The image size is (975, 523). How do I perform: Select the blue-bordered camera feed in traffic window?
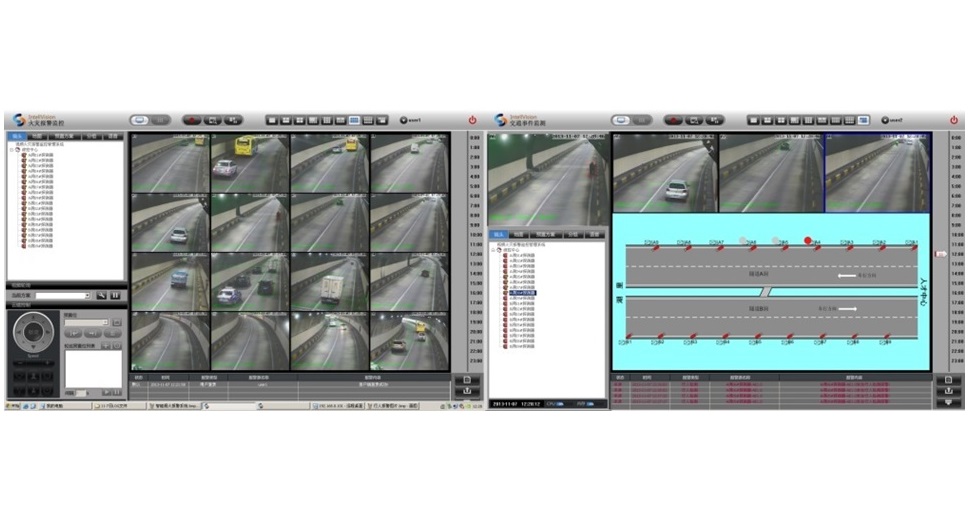coord(878,172)
